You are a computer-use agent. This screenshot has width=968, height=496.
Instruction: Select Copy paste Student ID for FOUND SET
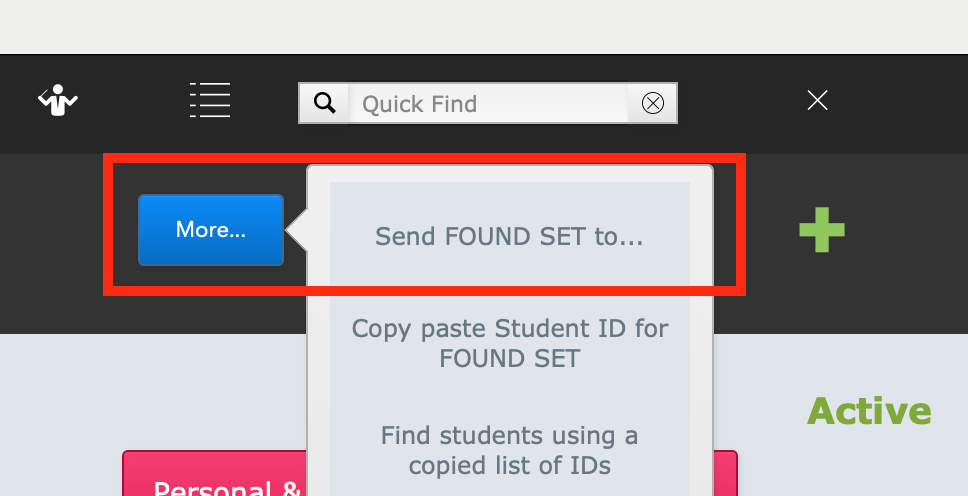click(510, 343)
